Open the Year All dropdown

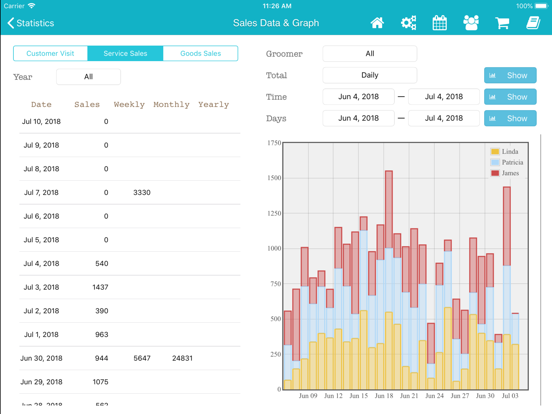coord(88,77)
